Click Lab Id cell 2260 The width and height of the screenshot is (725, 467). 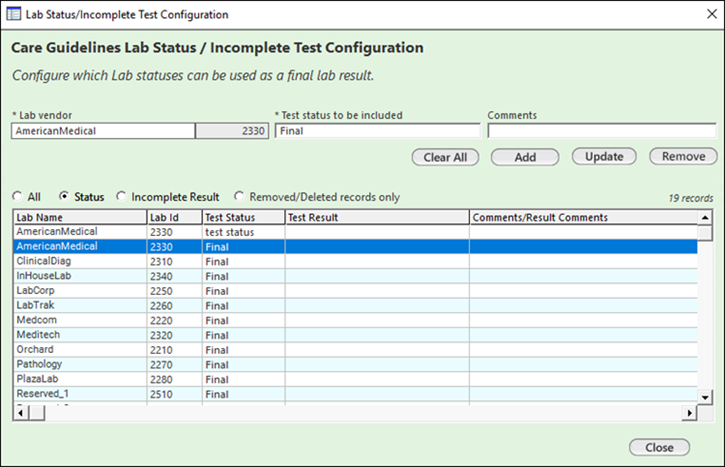click(174, 306)
